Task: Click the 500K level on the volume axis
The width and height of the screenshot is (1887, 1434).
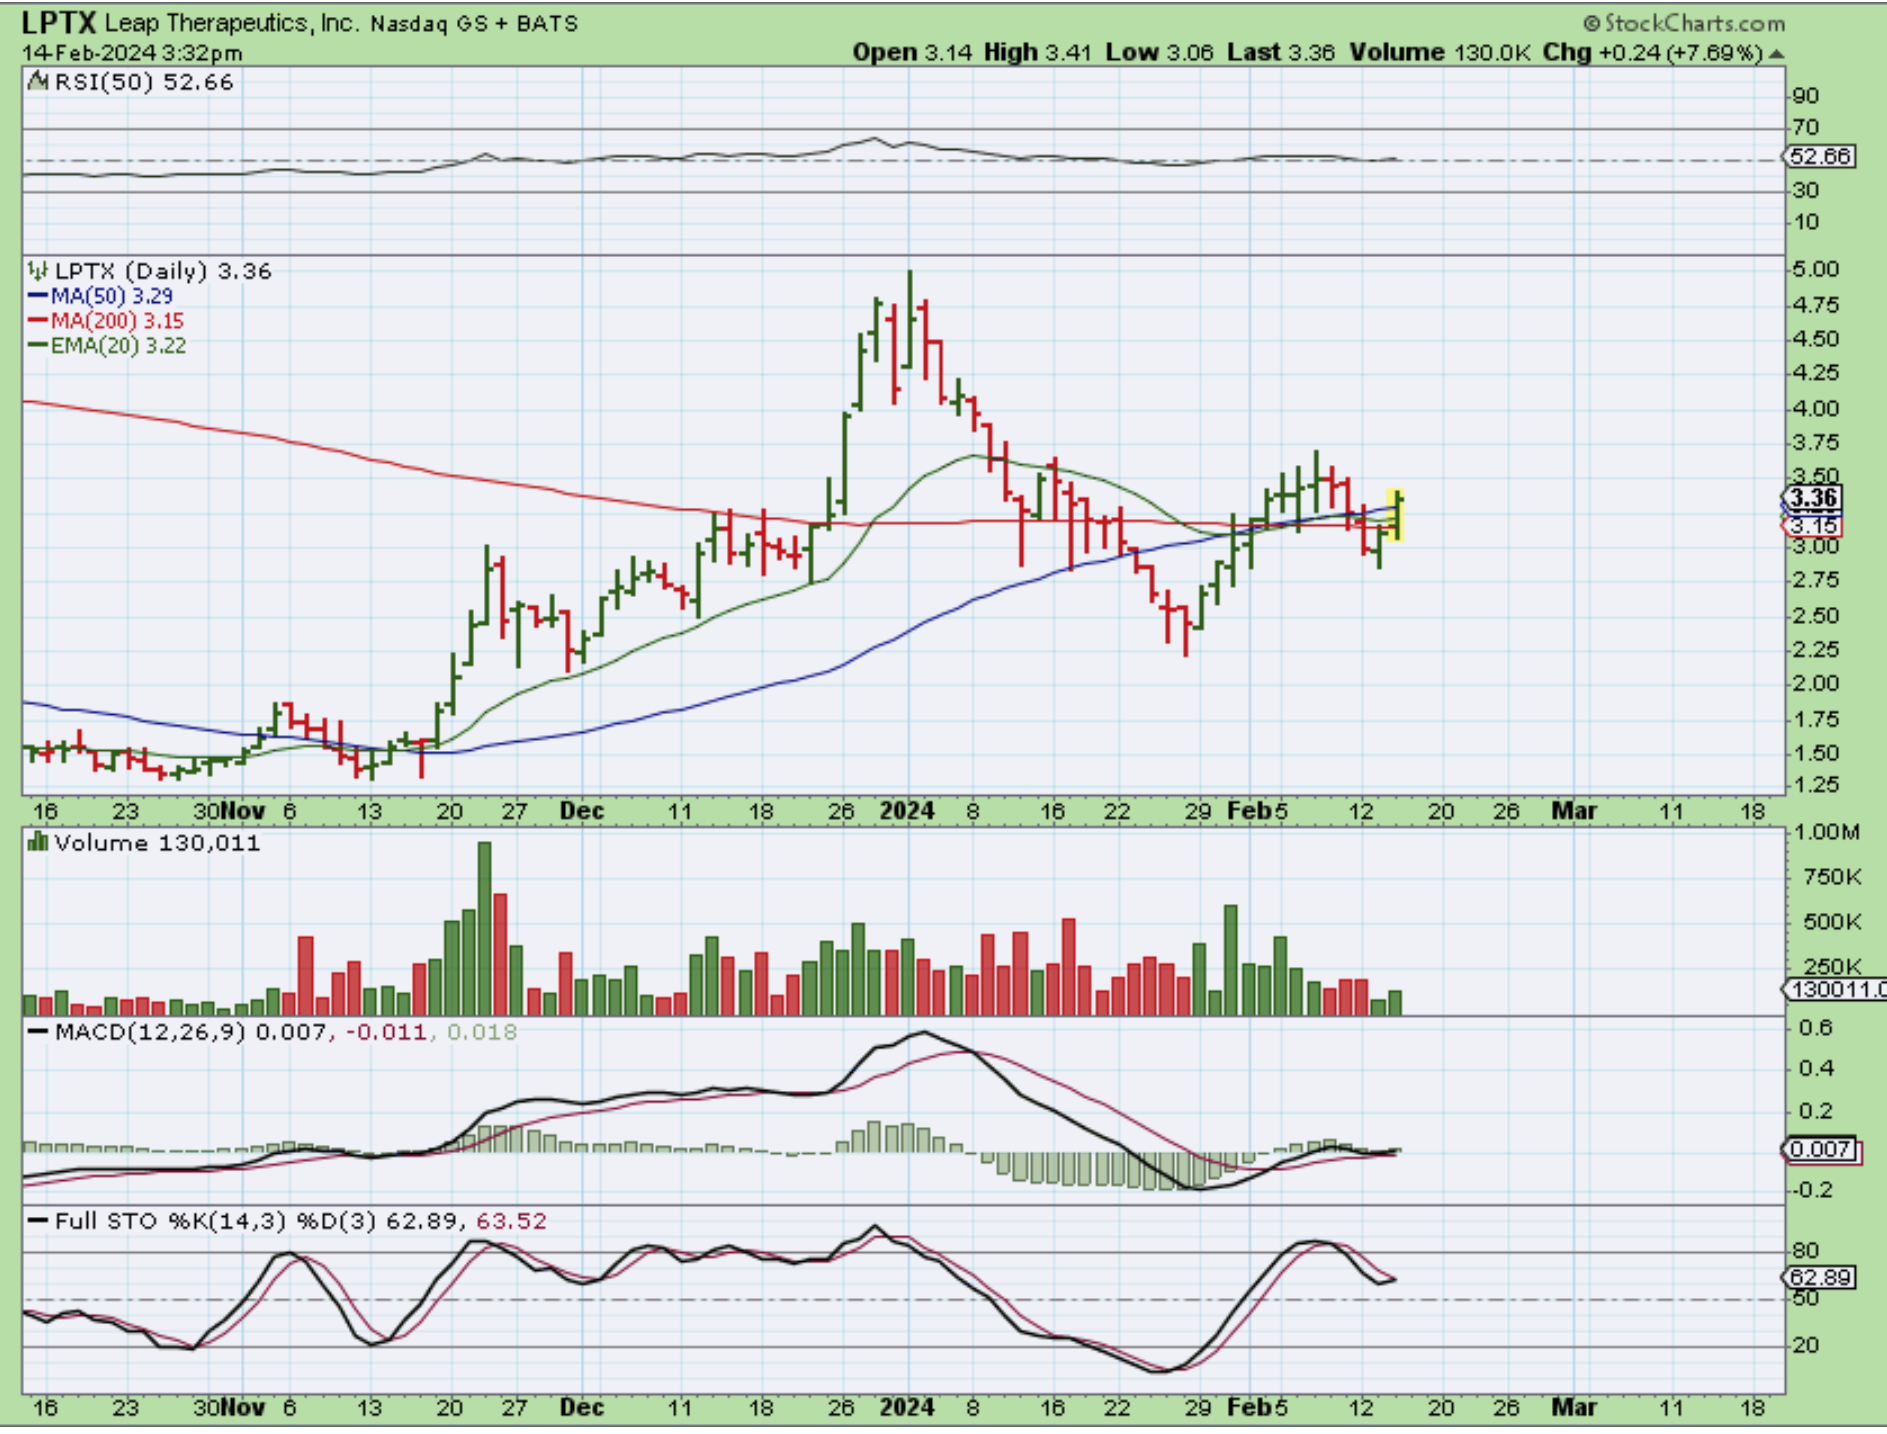Action: pyautogui.click(x=1832, y=922)
